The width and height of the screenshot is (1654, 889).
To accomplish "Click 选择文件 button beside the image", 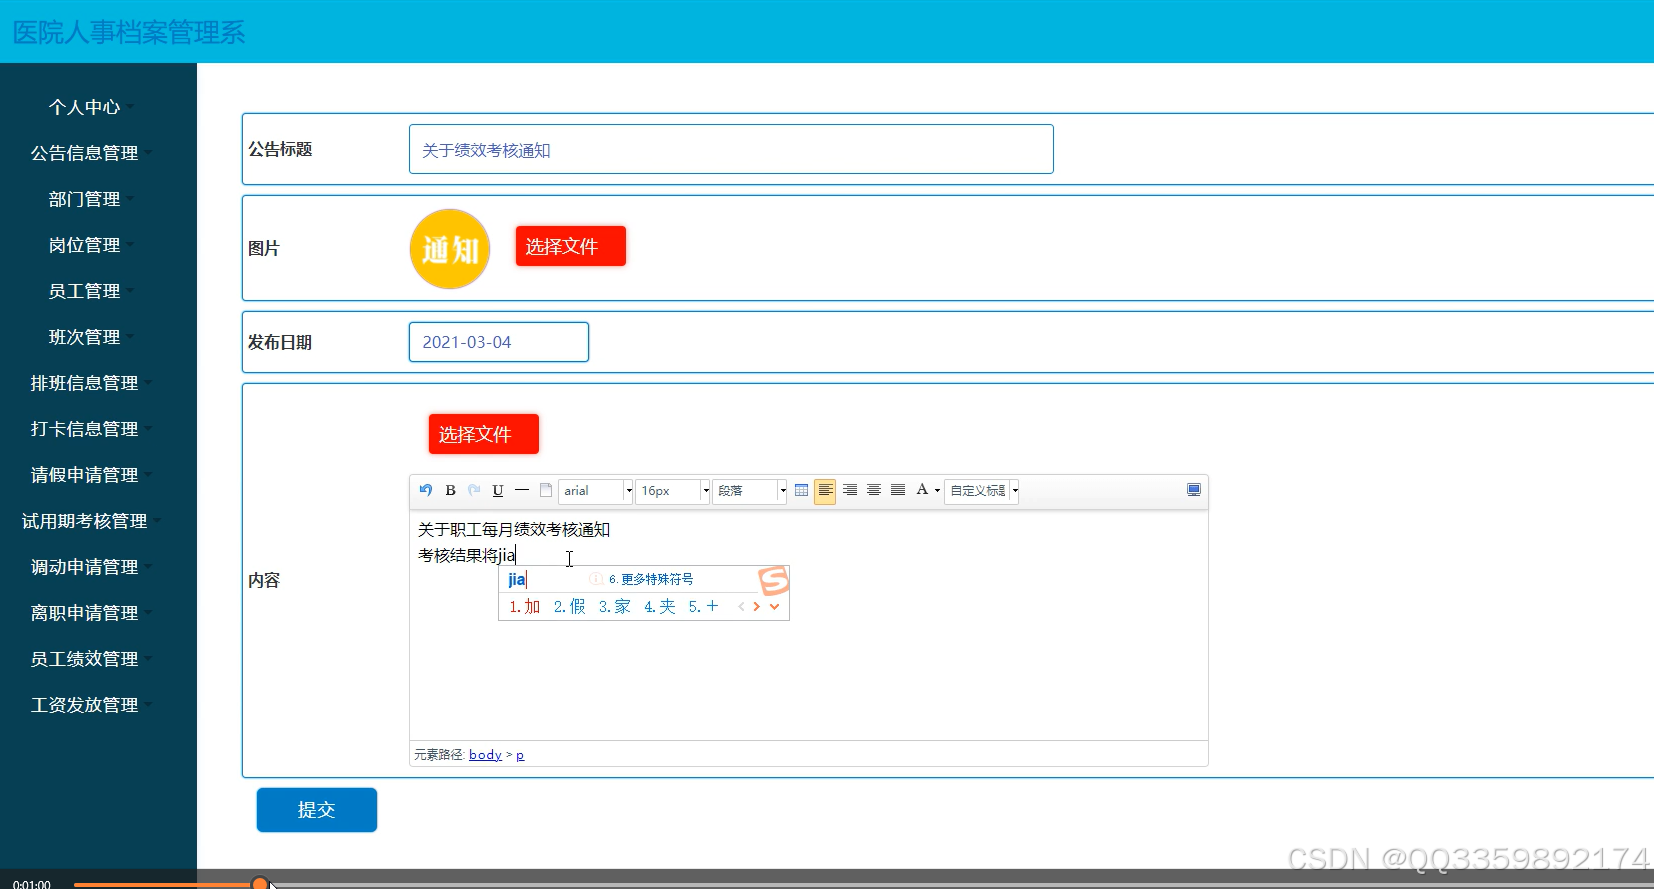I will 570,246.
